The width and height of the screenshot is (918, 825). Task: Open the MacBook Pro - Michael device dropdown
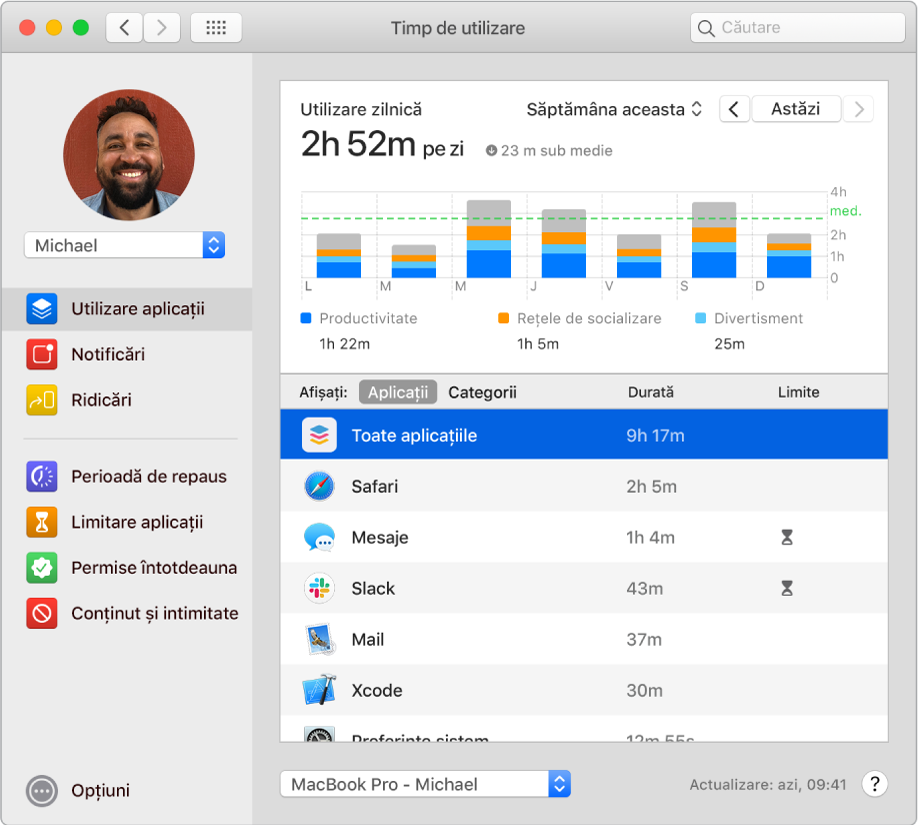[425, 785]
